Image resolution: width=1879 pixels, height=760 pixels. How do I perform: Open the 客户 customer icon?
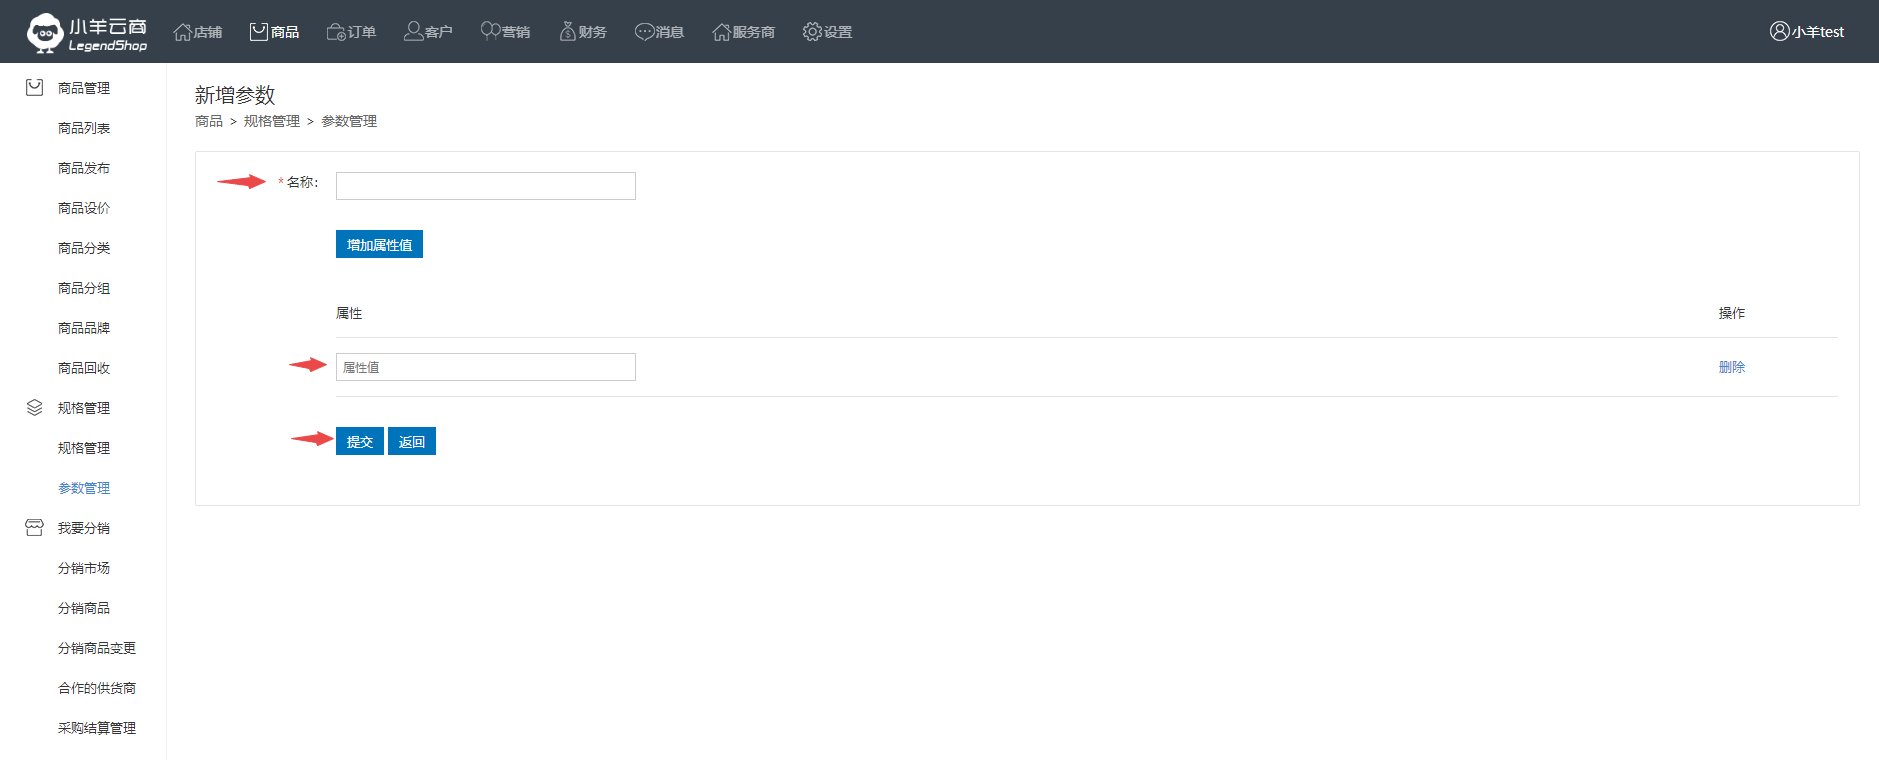tap(413, 32)
